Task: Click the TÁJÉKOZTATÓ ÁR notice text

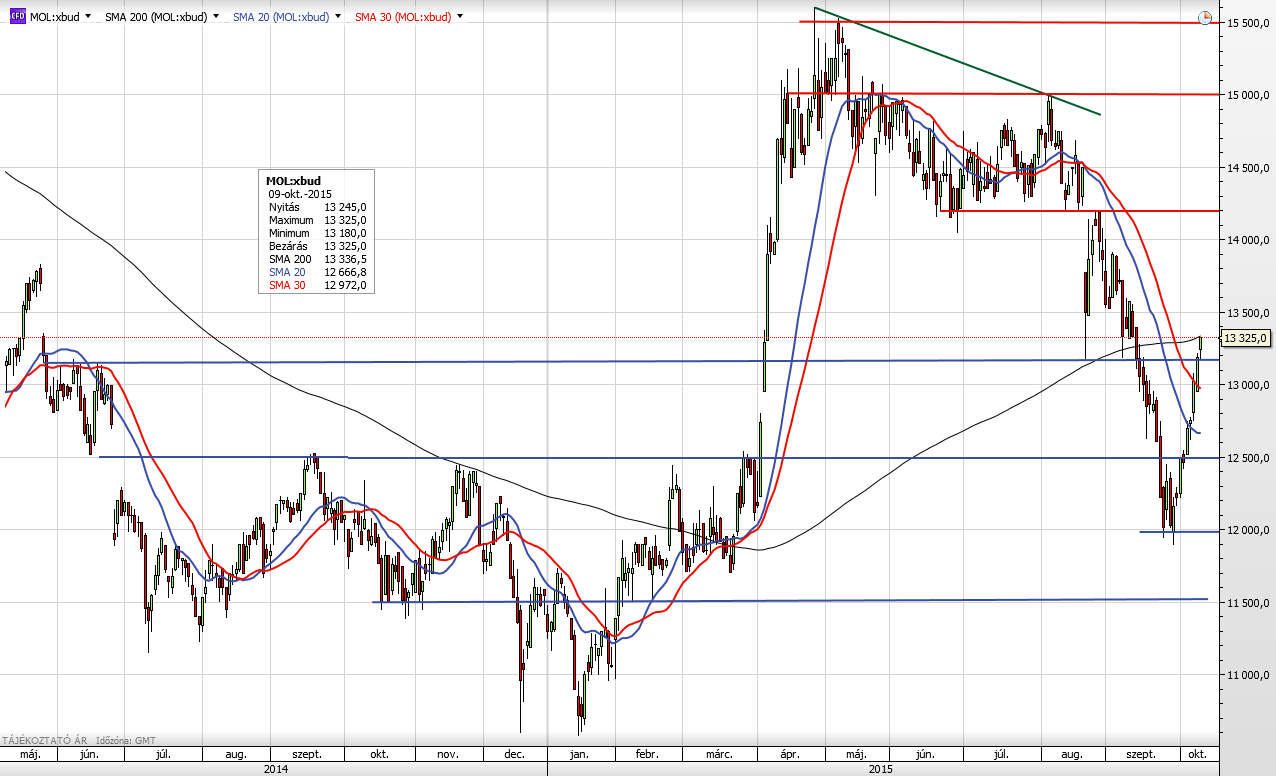Action: (43, 740)
